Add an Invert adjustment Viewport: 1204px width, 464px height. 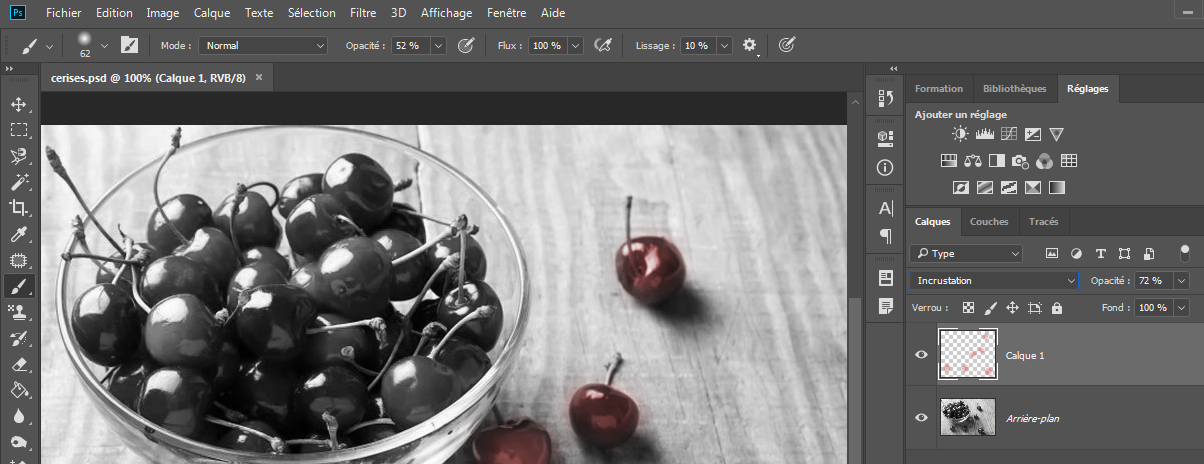(x=961, y=186)
